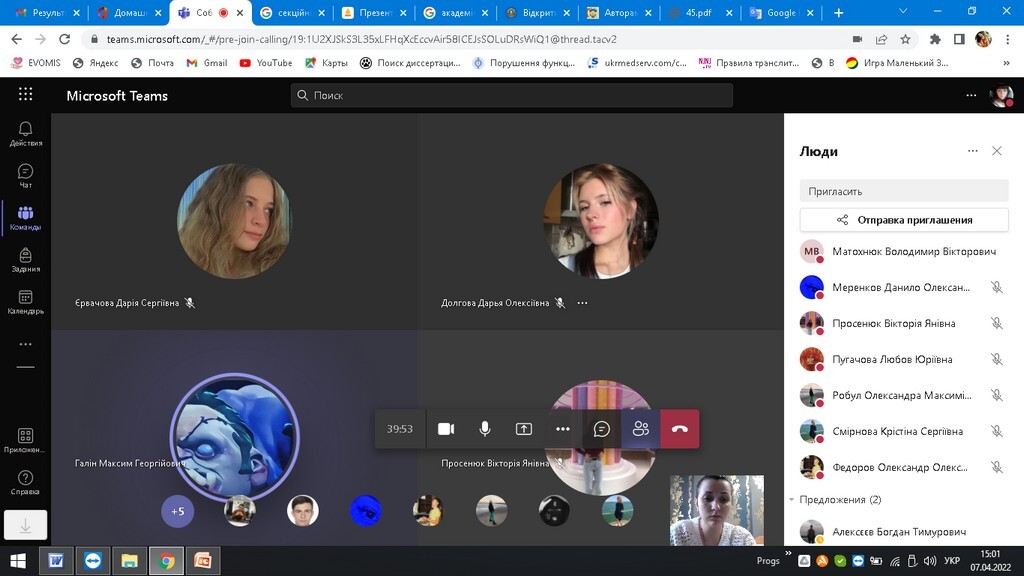Toggle the microphone in call controls

pos(485,429)
